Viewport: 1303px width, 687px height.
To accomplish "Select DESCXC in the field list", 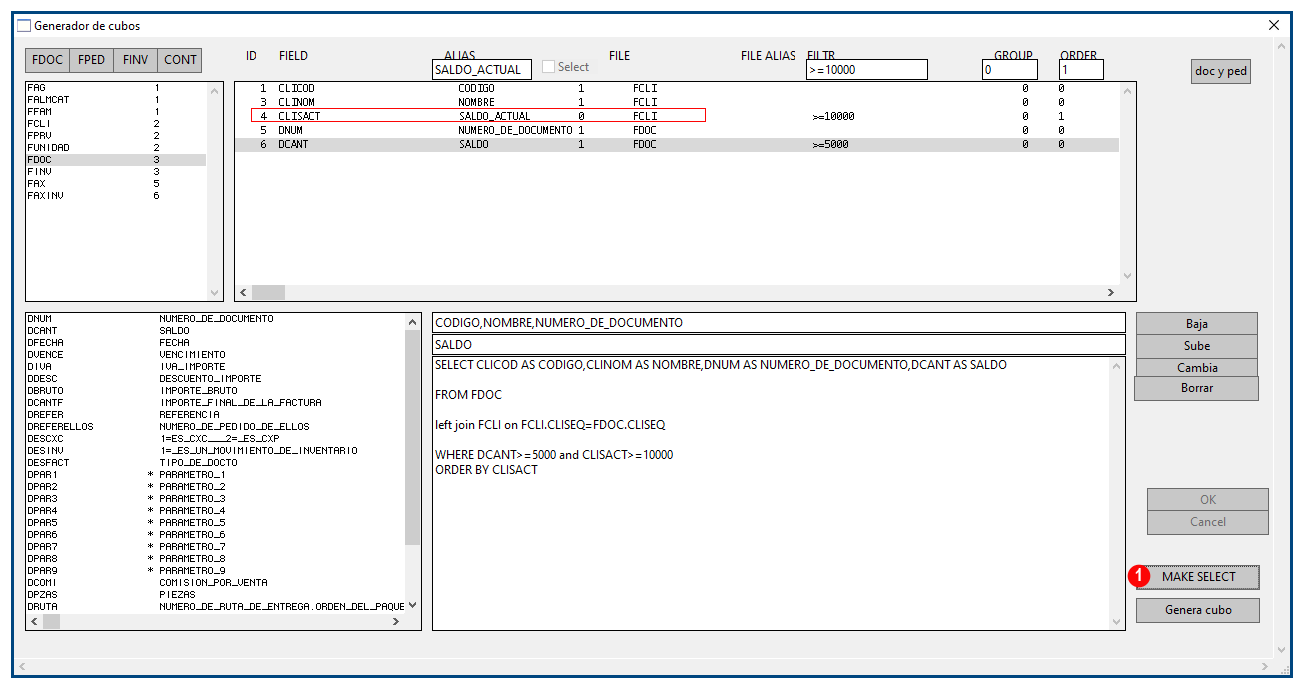I will click(215, 438).
